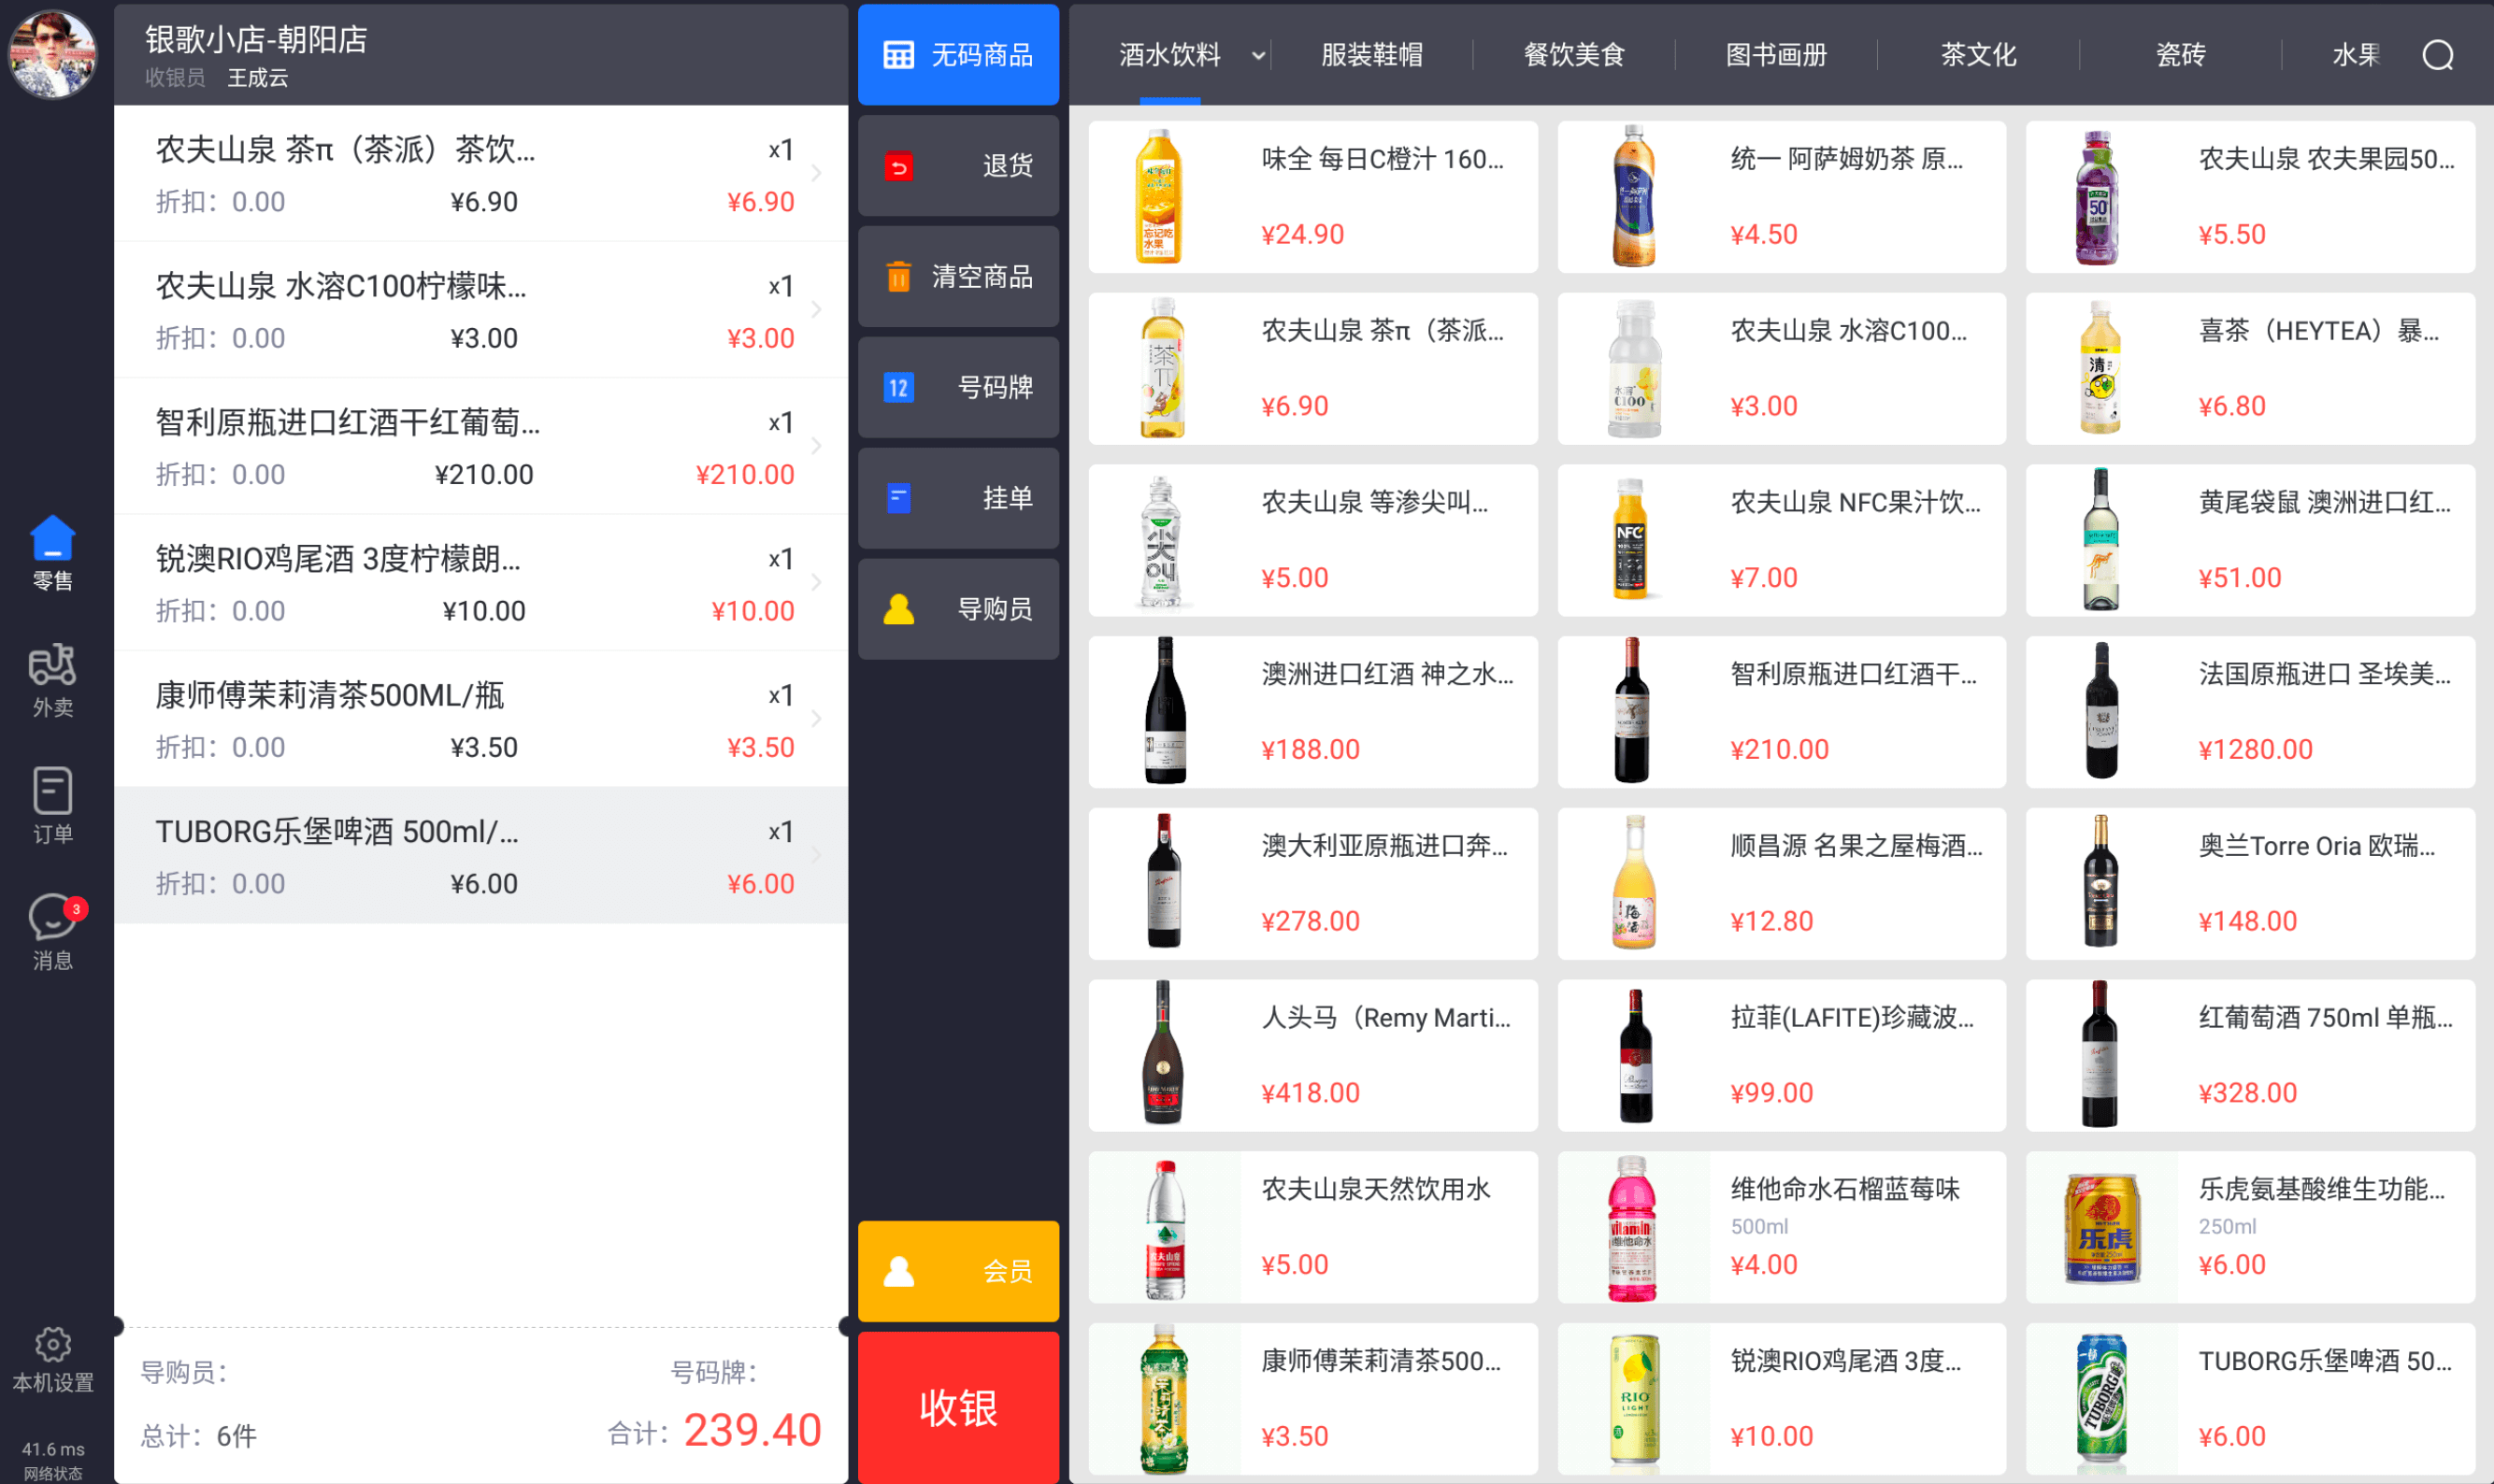The width and height of the screenshot is (2494, 1484).
Task: Click the red 收银 checkout button
Action: 958,1407
